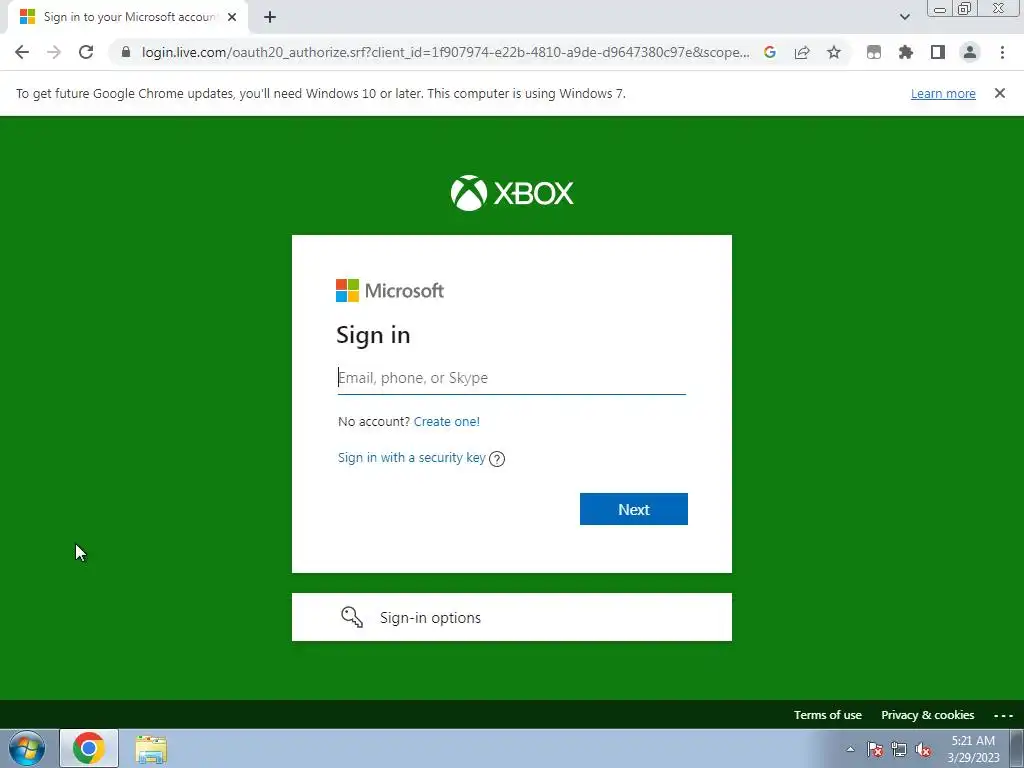1024x768 pixels.
Task: Select the Sign in to Microsoft account tab
Action: coord(129,18)
